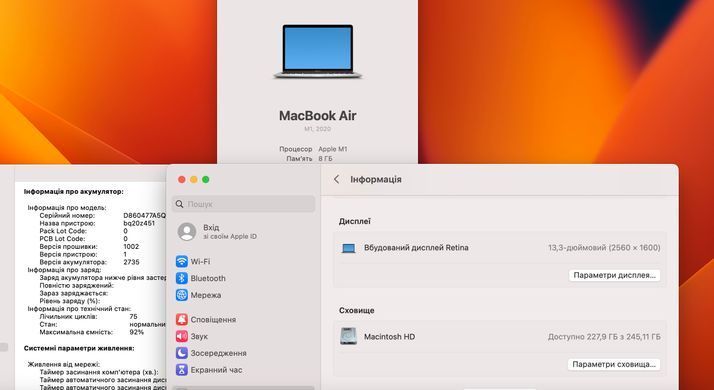Minimize the System Settings window
The width and height of the screenshot is (714, 390).
pos(194,180)
